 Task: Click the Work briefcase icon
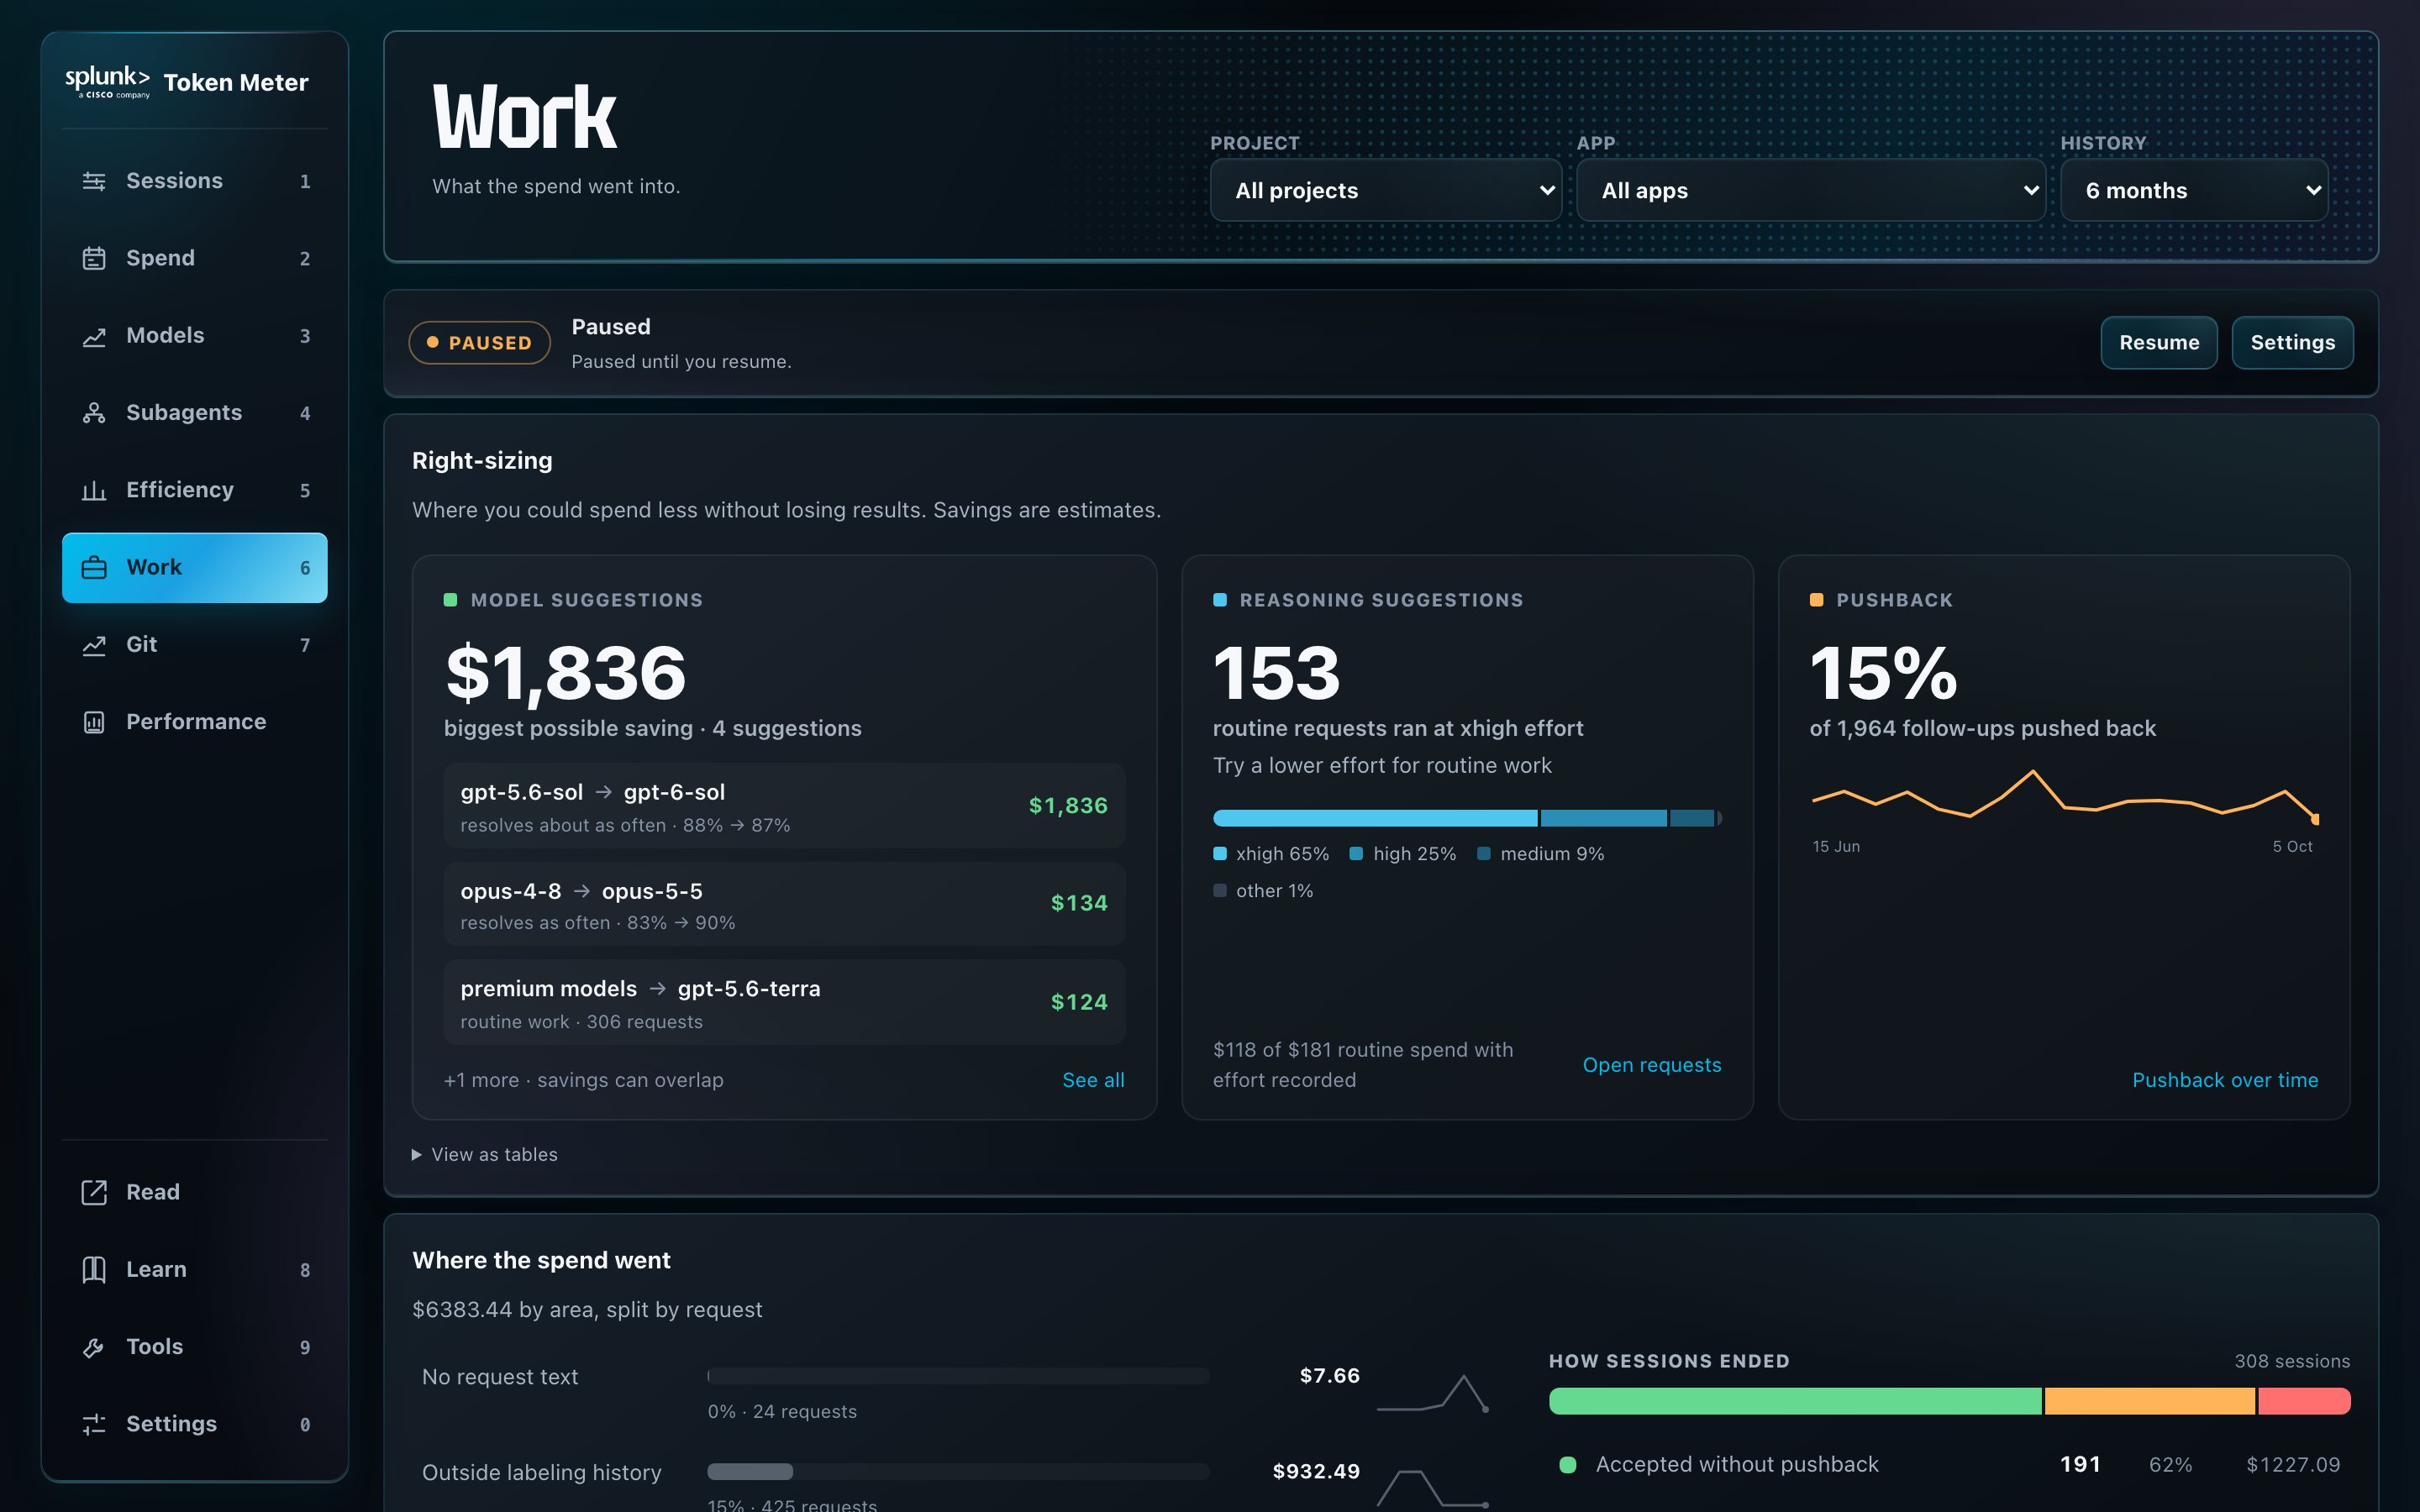coord(94,567)
